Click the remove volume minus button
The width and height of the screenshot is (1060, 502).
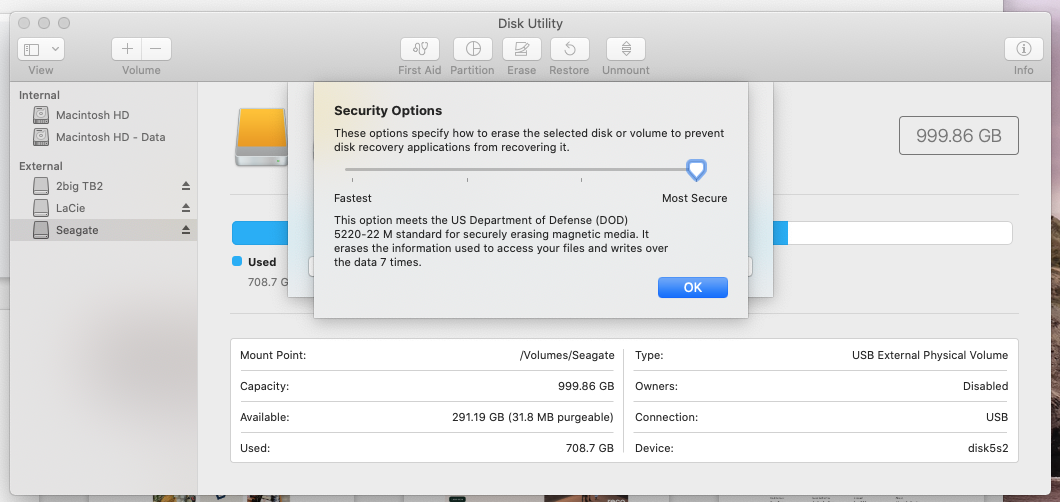click(156, 49)
